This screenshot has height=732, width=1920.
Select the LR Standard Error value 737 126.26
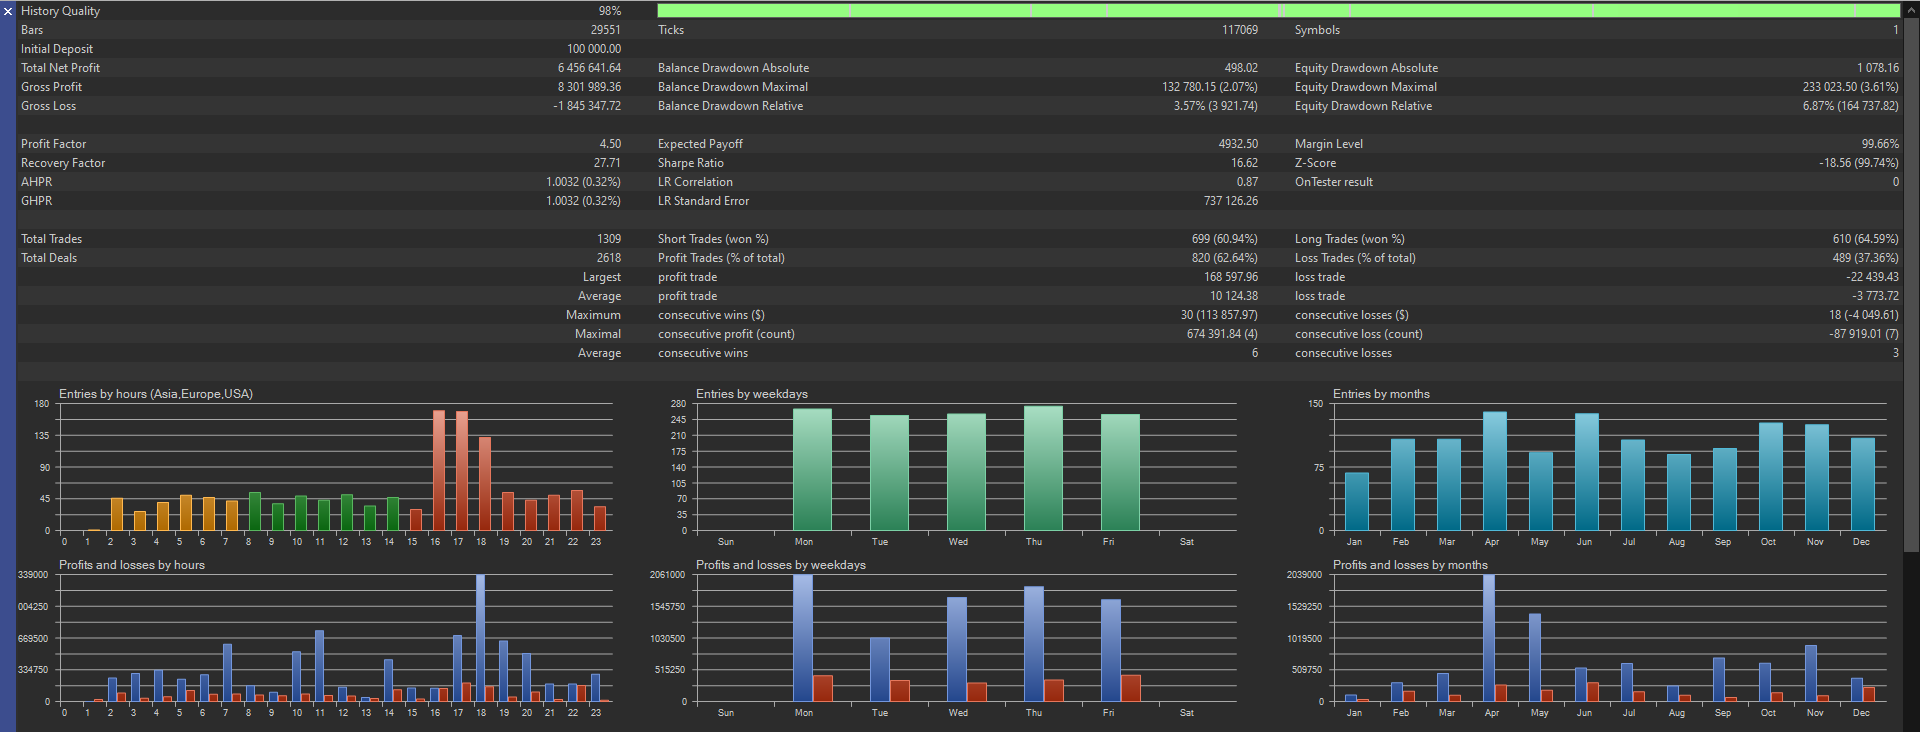(x=1231, y=201)
